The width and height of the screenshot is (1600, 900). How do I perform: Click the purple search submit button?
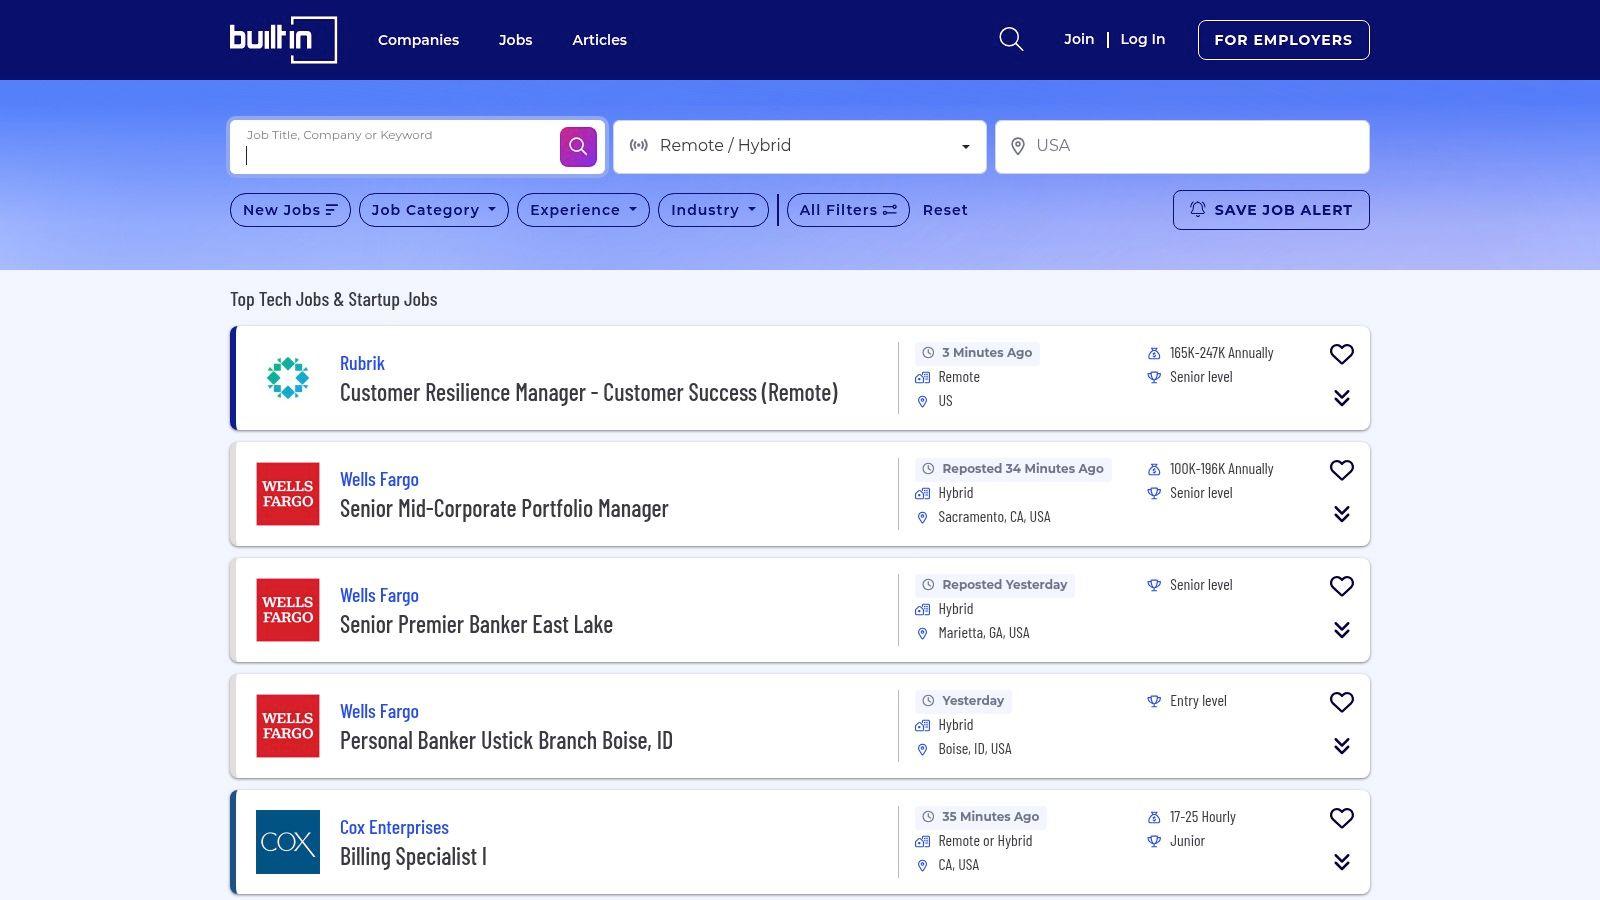tap(578, 147)
